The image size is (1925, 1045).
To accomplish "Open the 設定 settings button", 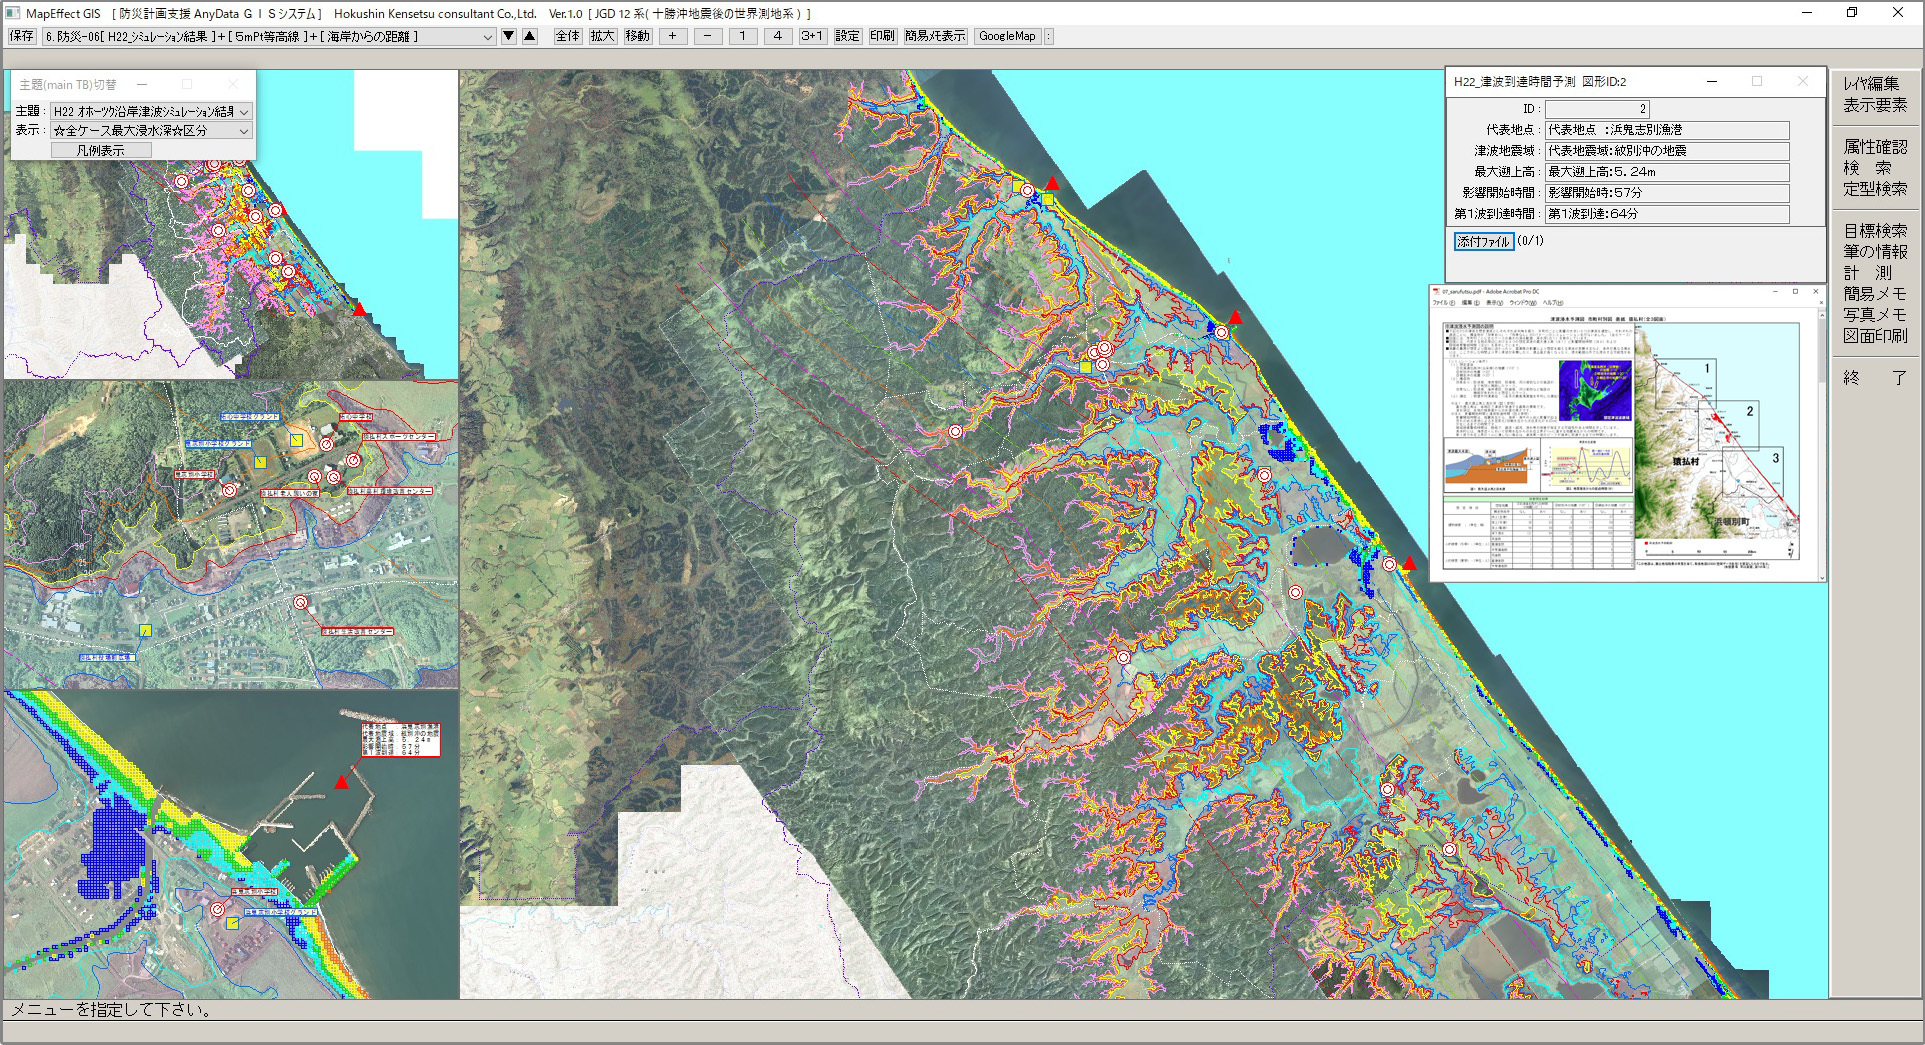I will (847, 36).
